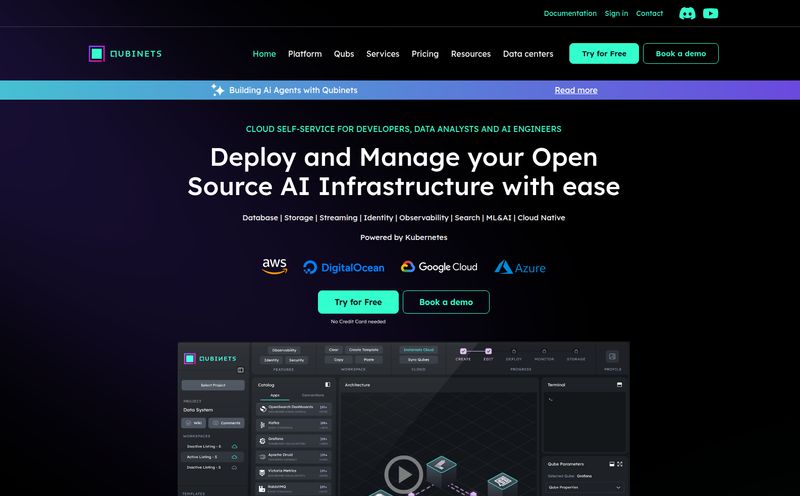Click the Building AI Agents with Qubinets text
Image resolution: width=800 pixels, height=496 pixels.
pyautogui.click(x=293, y=90)
